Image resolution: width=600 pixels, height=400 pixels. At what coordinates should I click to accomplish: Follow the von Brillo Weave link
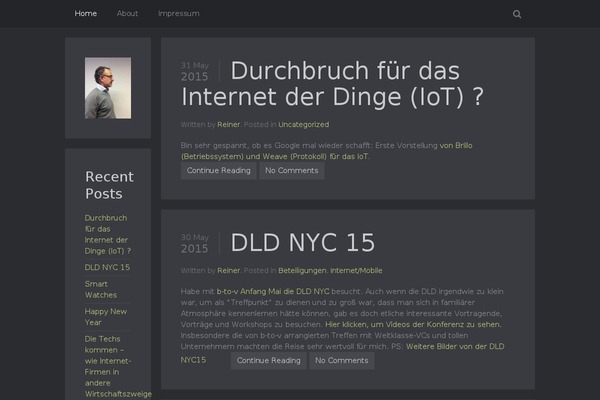pos(326,151)
